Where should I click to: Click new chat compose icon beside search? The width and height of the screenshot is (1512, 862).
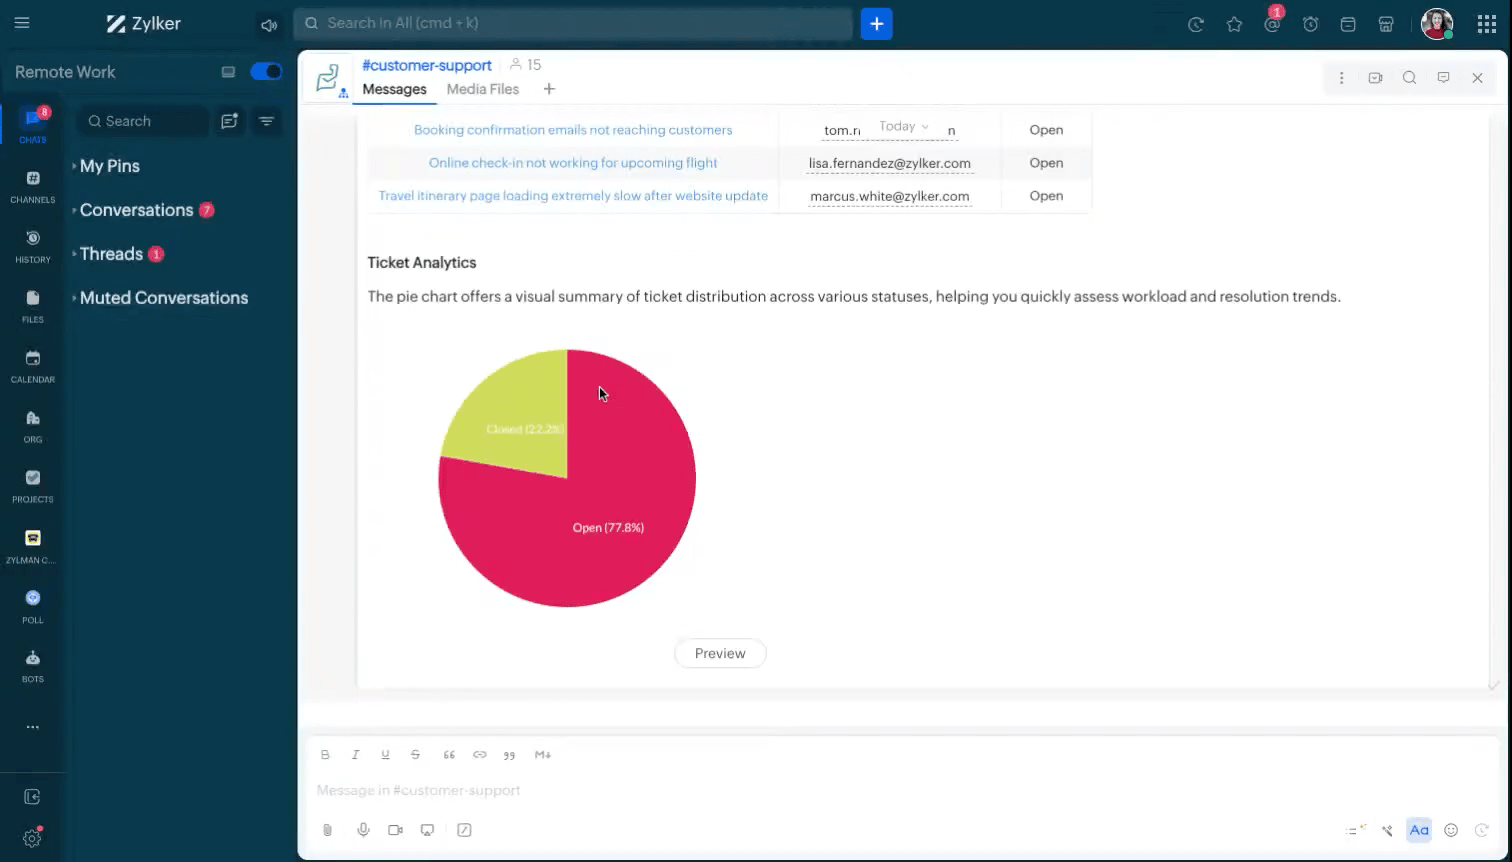[230, 121]
